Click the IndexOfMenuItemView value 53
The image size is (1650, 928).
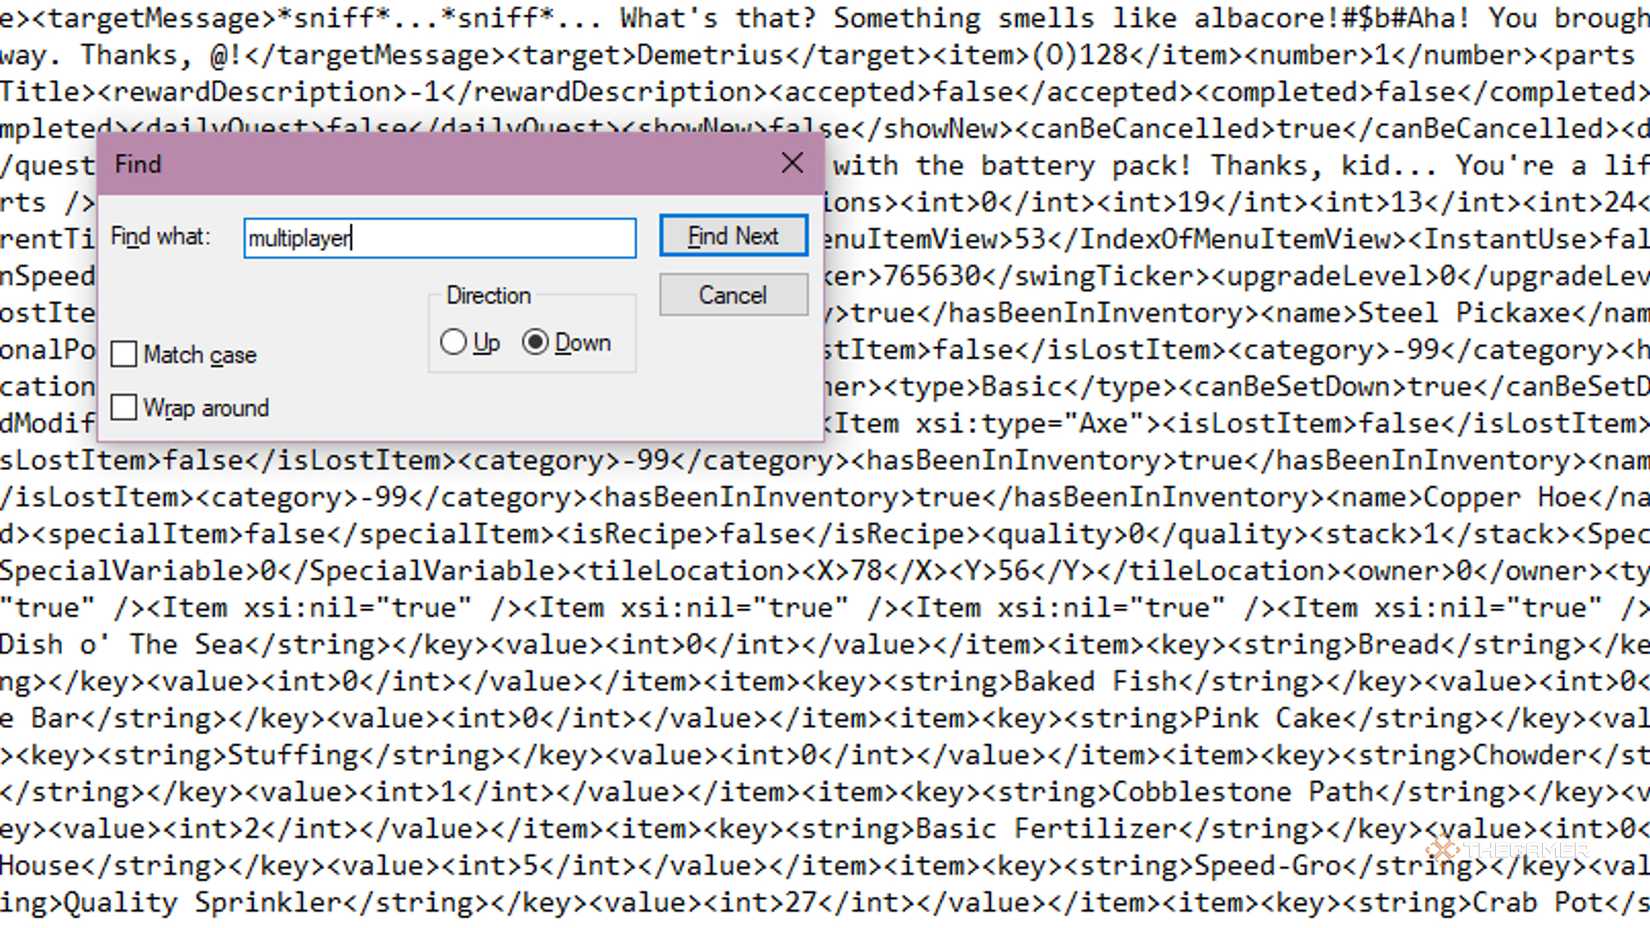pos(1030,240)
